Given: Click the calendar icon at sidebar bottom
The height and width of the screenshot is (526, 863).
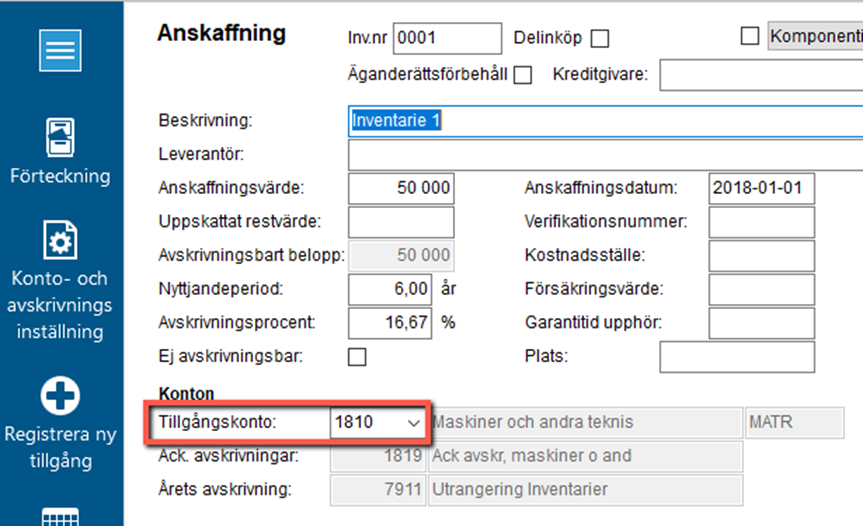Looking at the screenshot, I should (x=60, y=517).
